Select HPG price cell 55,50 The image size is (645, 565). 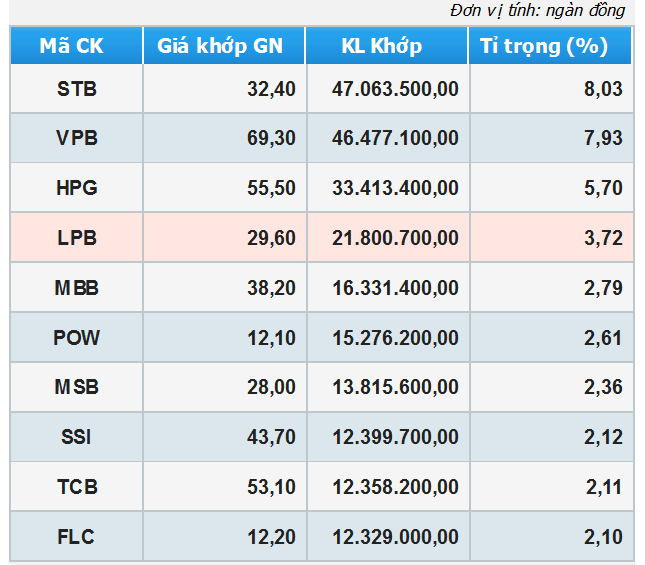click(x=271, y=187)
